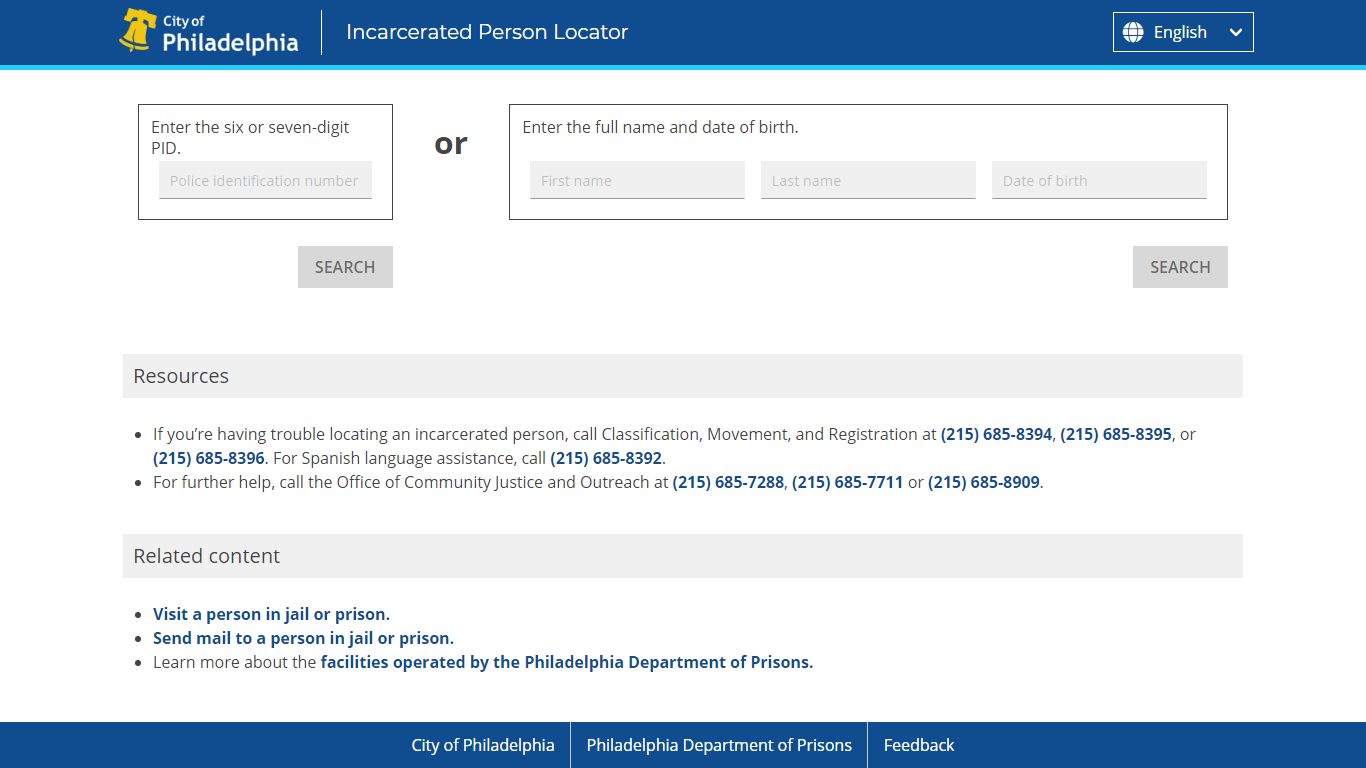Click the Resources section heading
Screen dimensions: 1366x768
181,376
